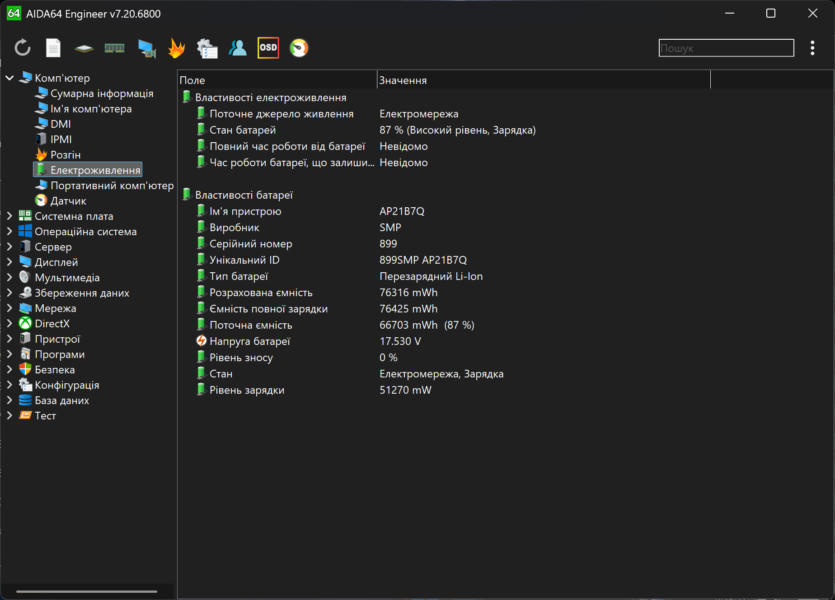
Task: Select Ім'я комп'ютера tree item
Action: [x=91, y=109]
